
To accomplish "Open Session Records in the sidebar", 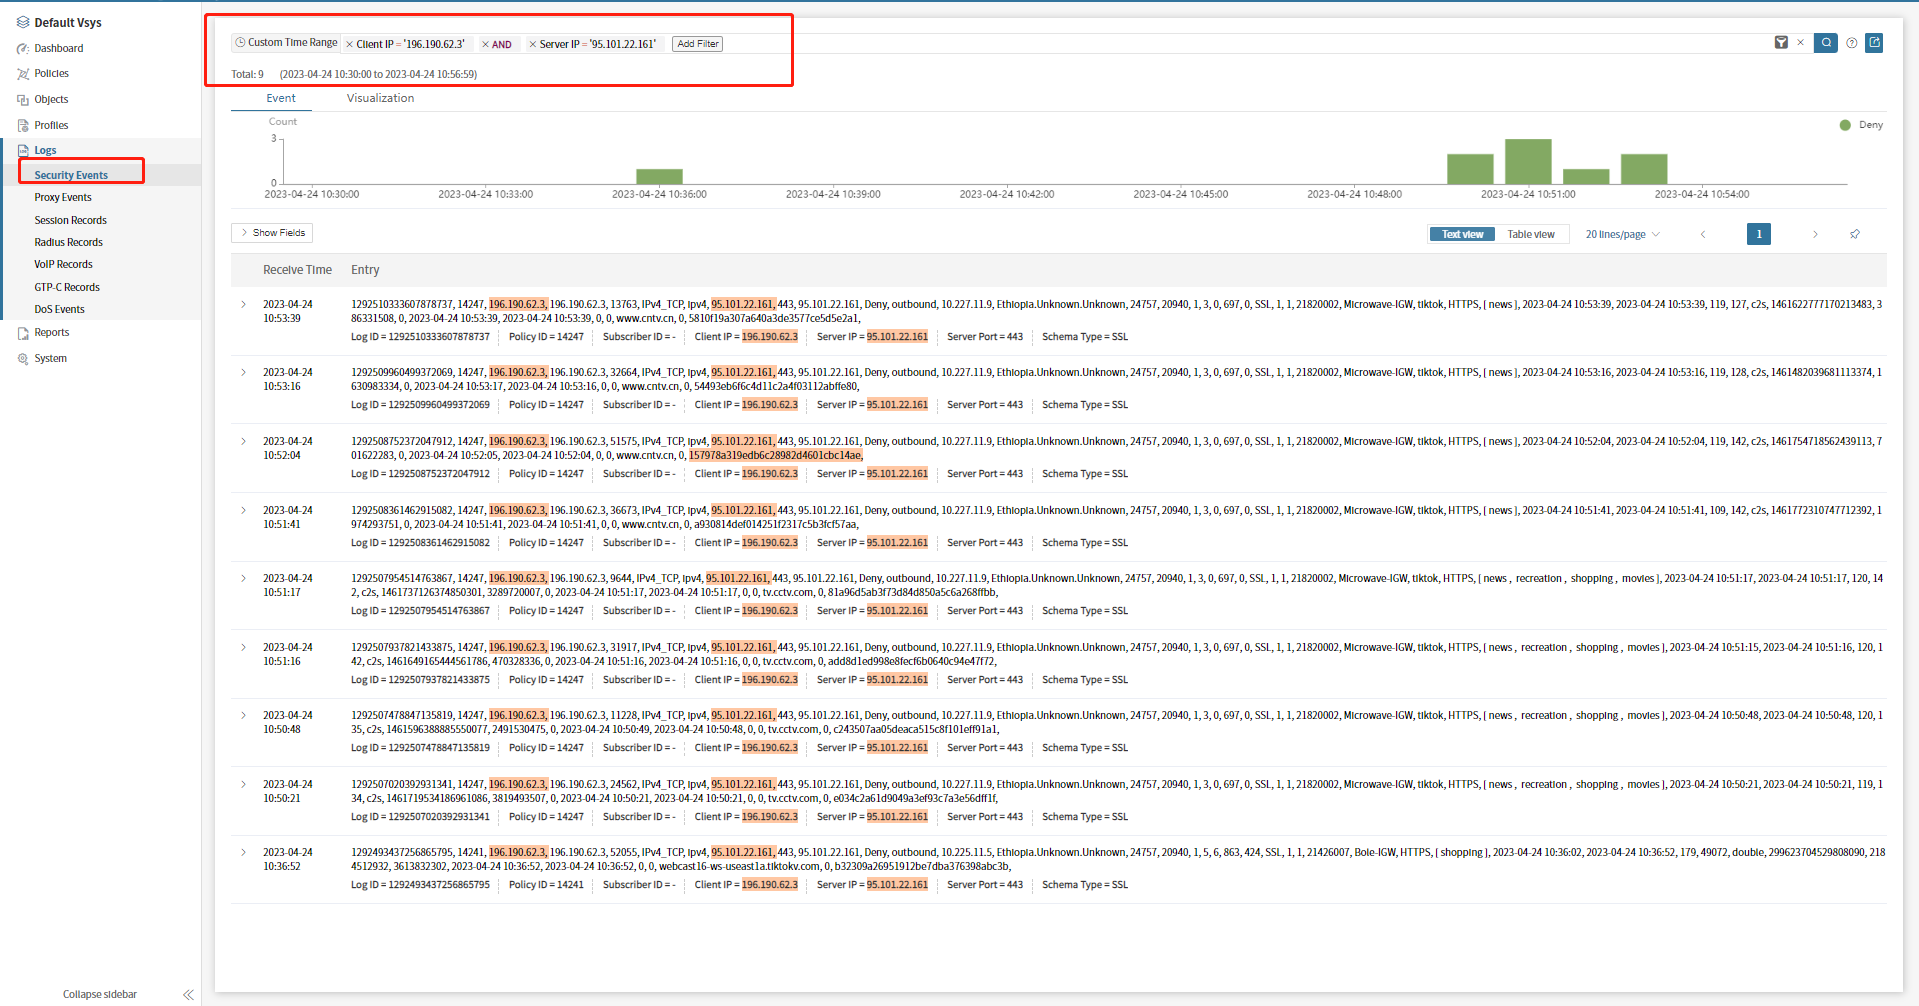I will click(70, 220).
